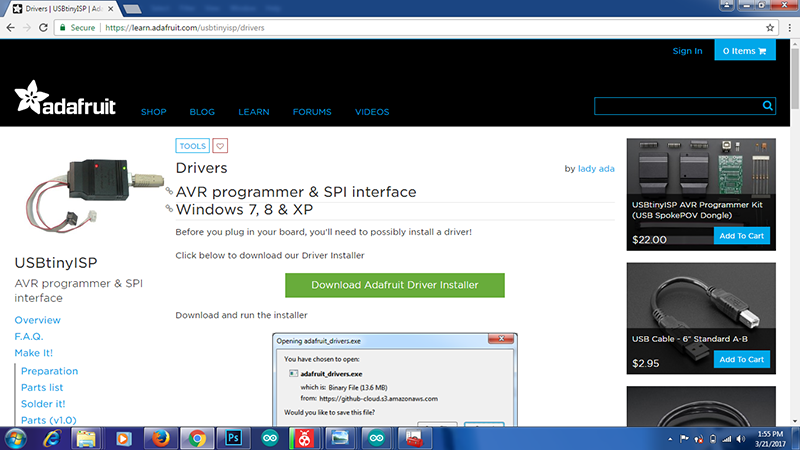The image size is (800, 450).
Task: Open the Parts list sub-page
Action: [42, 387]
